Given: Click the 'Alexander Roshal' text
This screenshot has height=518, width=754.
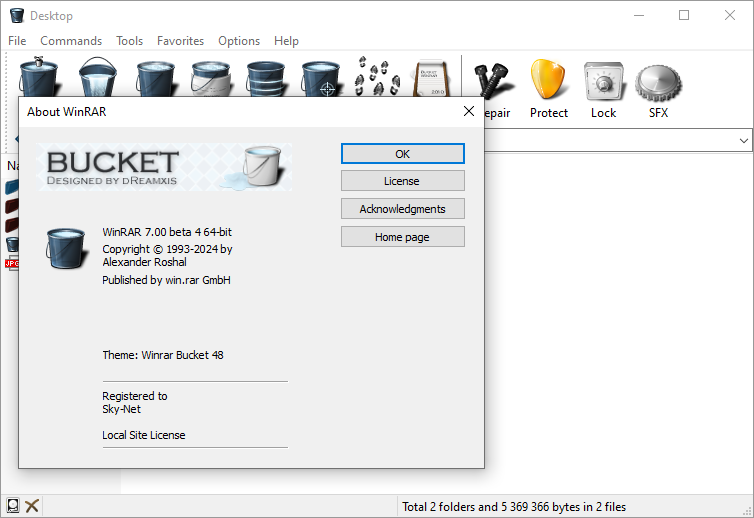Looking at the screenshot, I should point(144,262).
